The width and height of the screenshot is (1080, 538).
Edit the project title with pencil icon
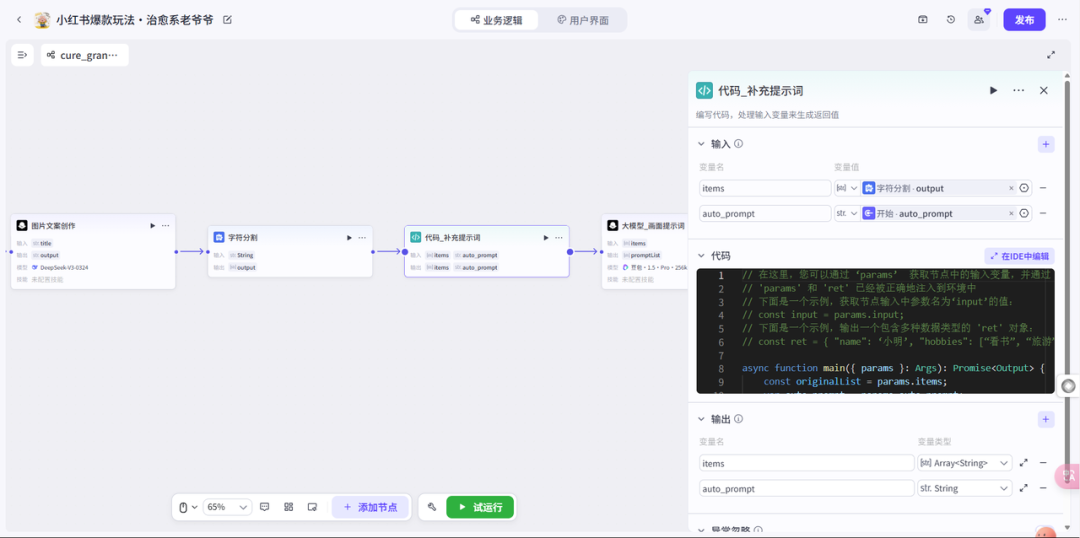tap(227, 19)
